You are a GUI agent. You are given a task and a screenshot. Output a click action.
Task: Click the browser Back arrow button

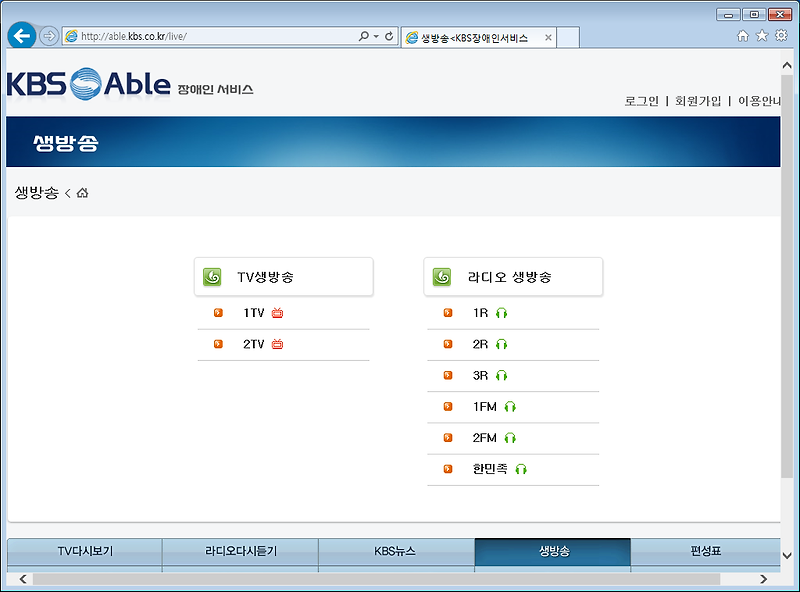click(22, 36)
